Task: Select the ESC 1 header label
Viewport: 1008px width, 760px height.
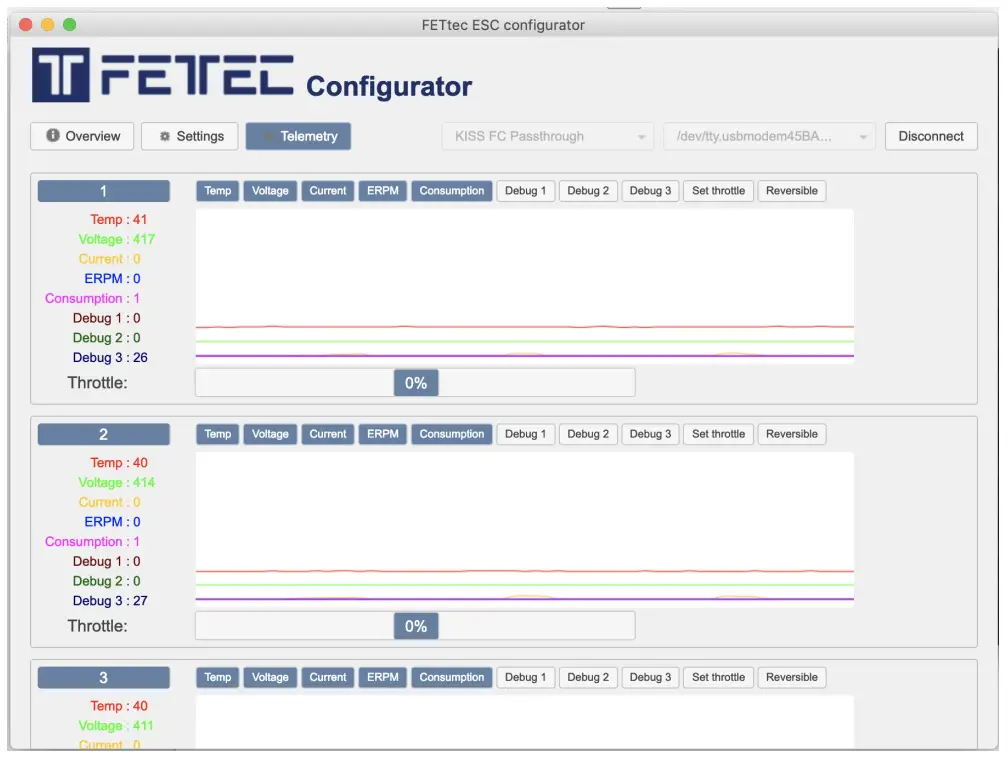Action: [104, 191]
